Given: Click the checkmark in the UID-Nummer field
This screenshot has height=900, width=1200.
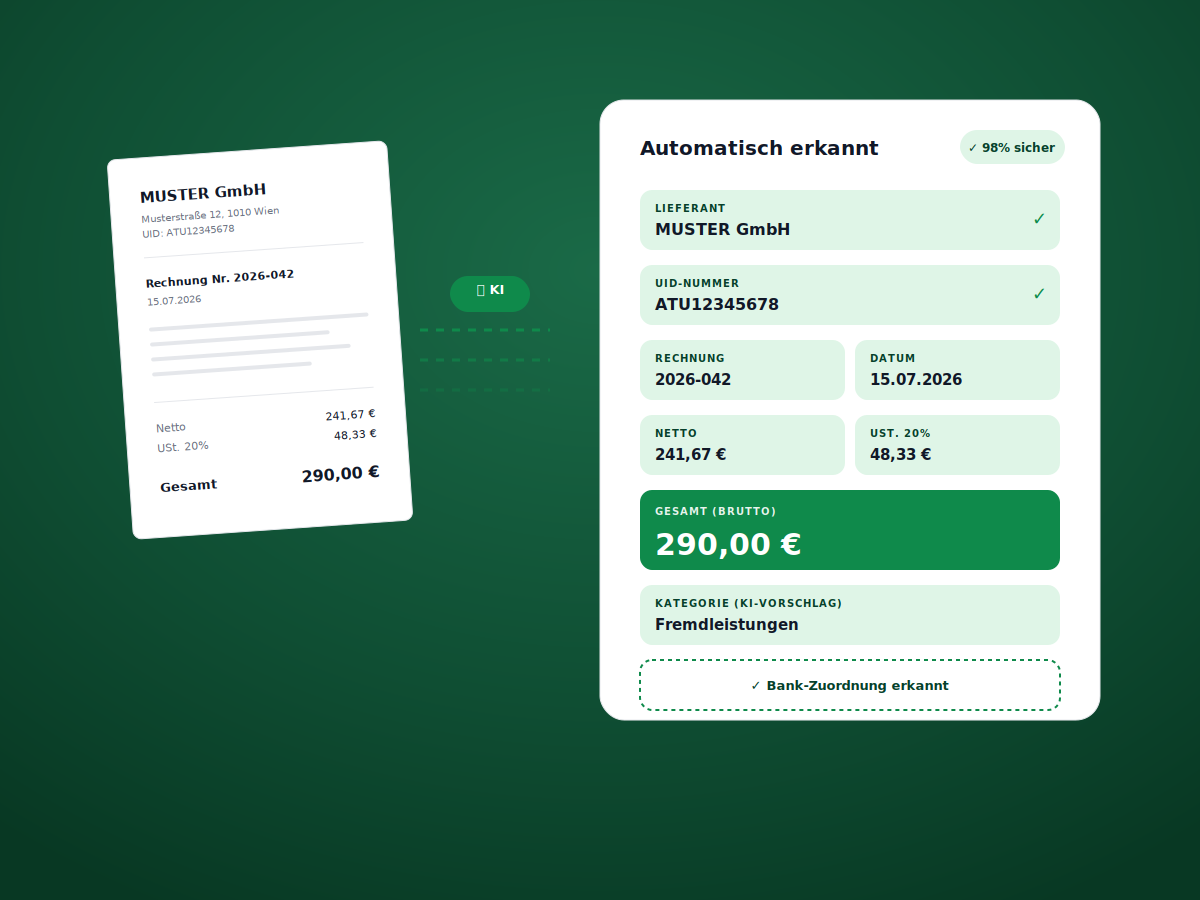Looking at the screenshot, I should 1039,294.
